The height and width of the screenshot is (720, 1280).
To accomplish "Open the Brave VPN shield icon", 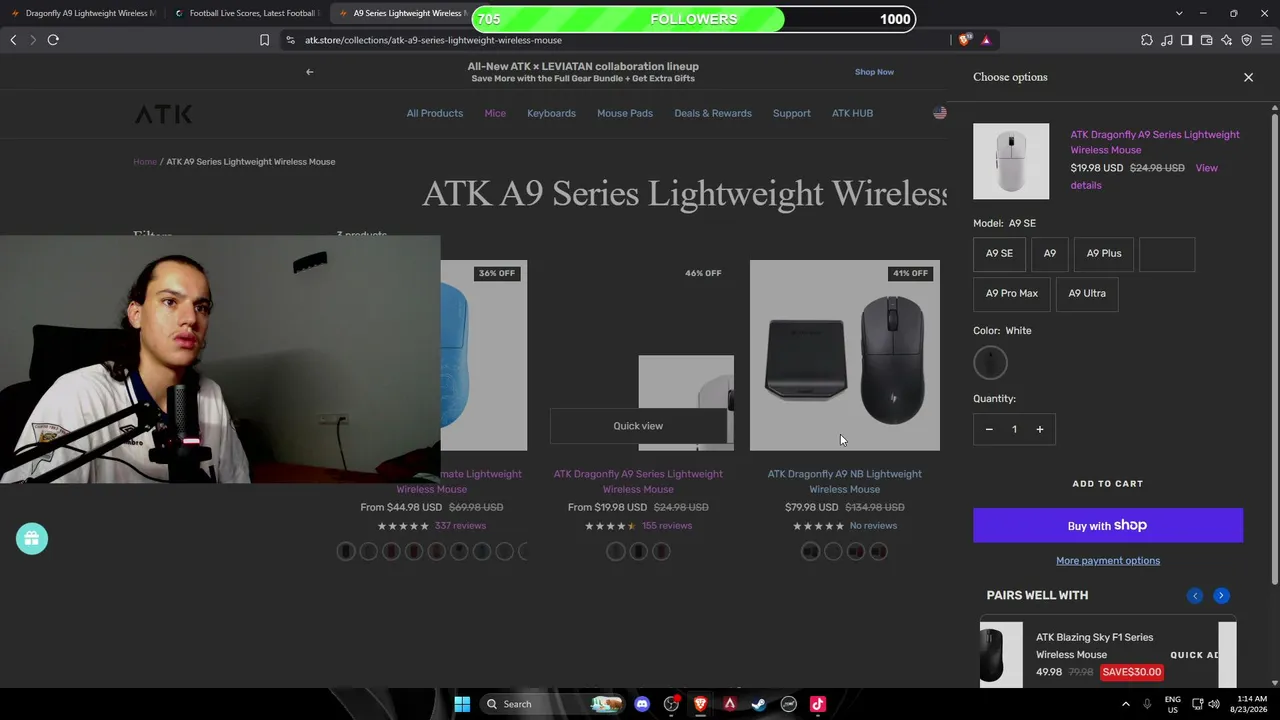I will click(x=1246, y=40).
